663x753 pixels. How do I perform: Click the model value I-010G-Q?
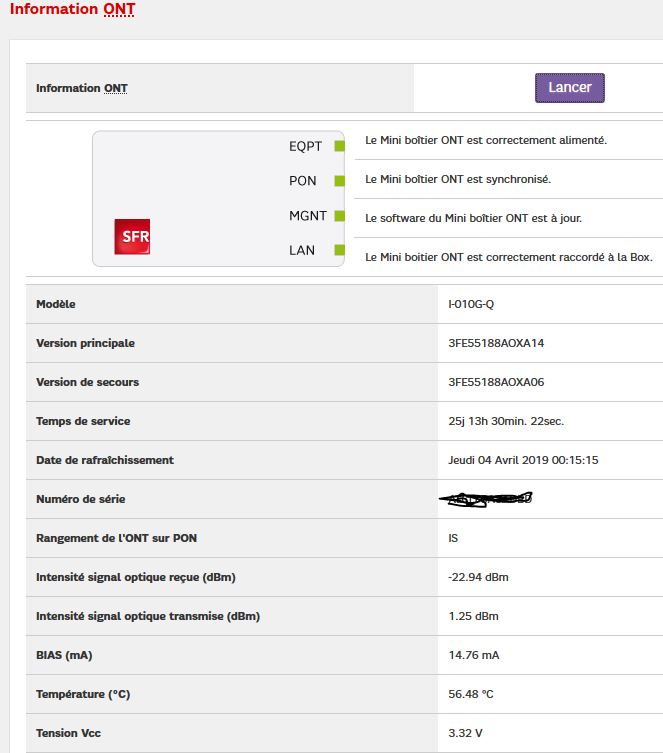471,304
